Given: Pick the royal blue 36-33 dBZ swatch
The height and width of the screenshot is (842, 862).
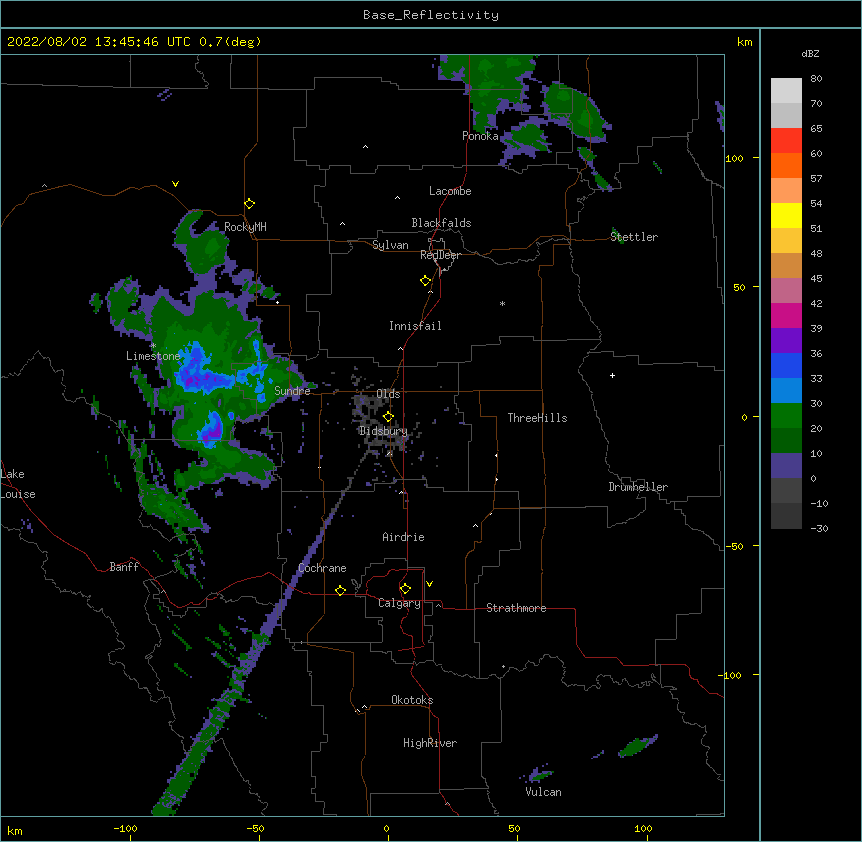Looking at the screenshot, I should [x=786, y=366].
